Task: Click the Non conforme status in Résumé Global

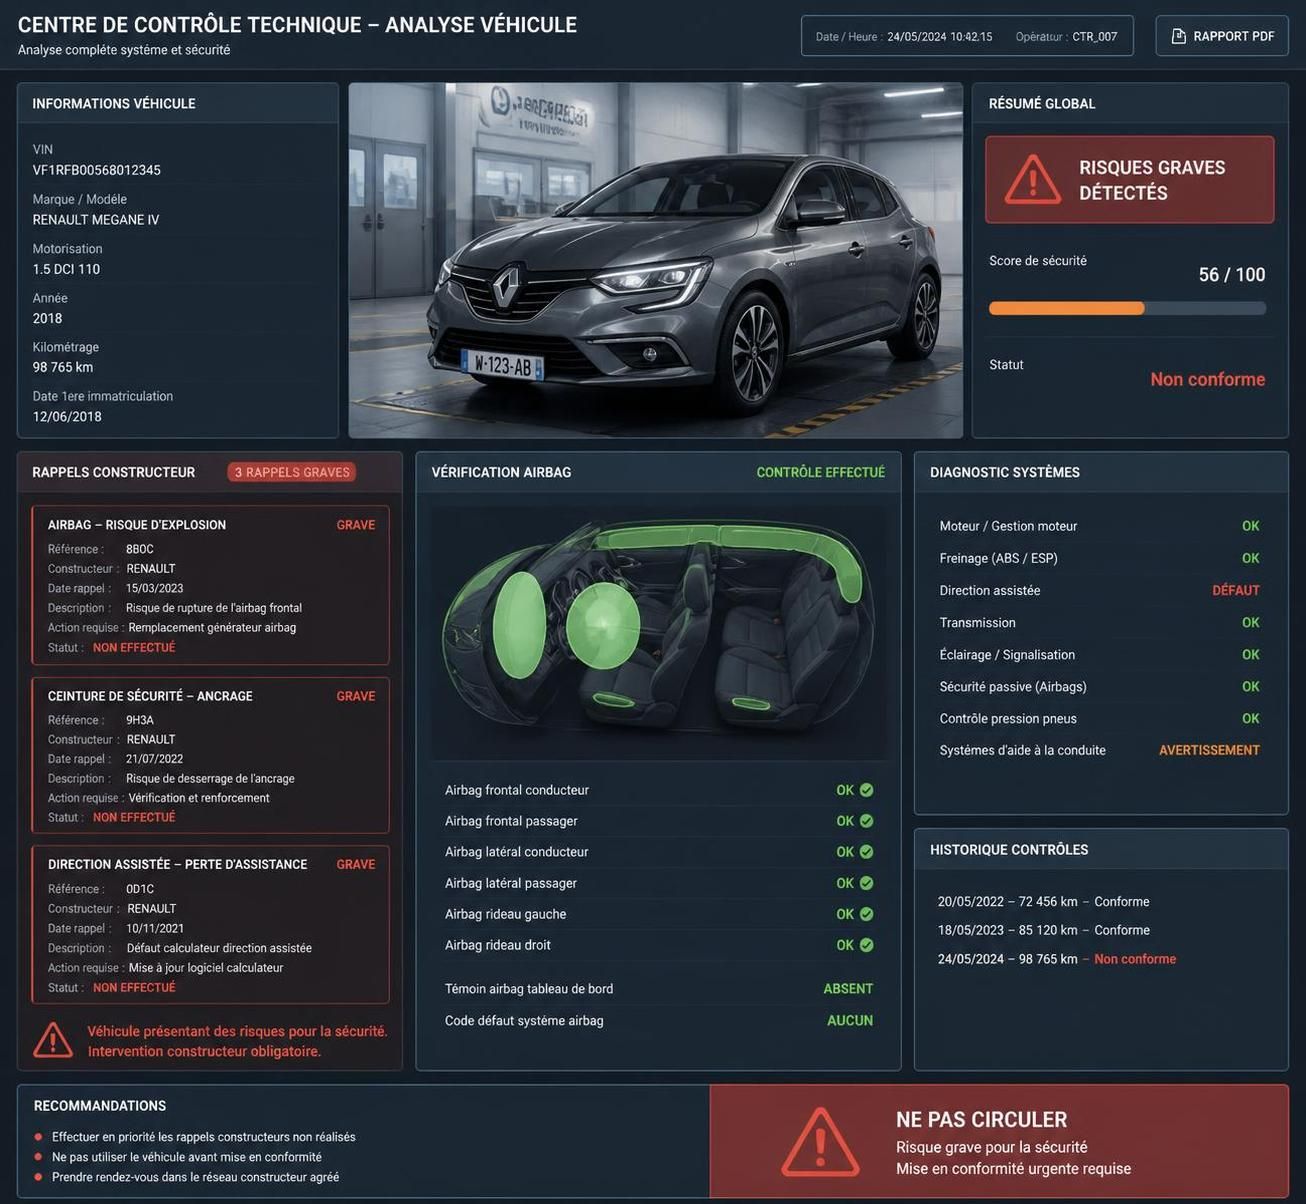Action: [1207, 379]
